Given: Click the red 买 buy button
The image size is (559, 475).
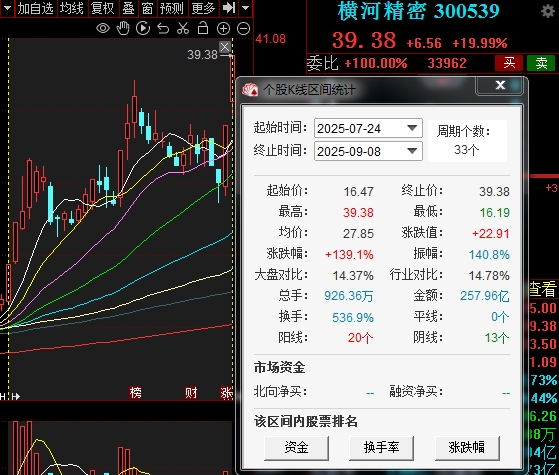Looking at the screenshot, I should coord(509,63).
